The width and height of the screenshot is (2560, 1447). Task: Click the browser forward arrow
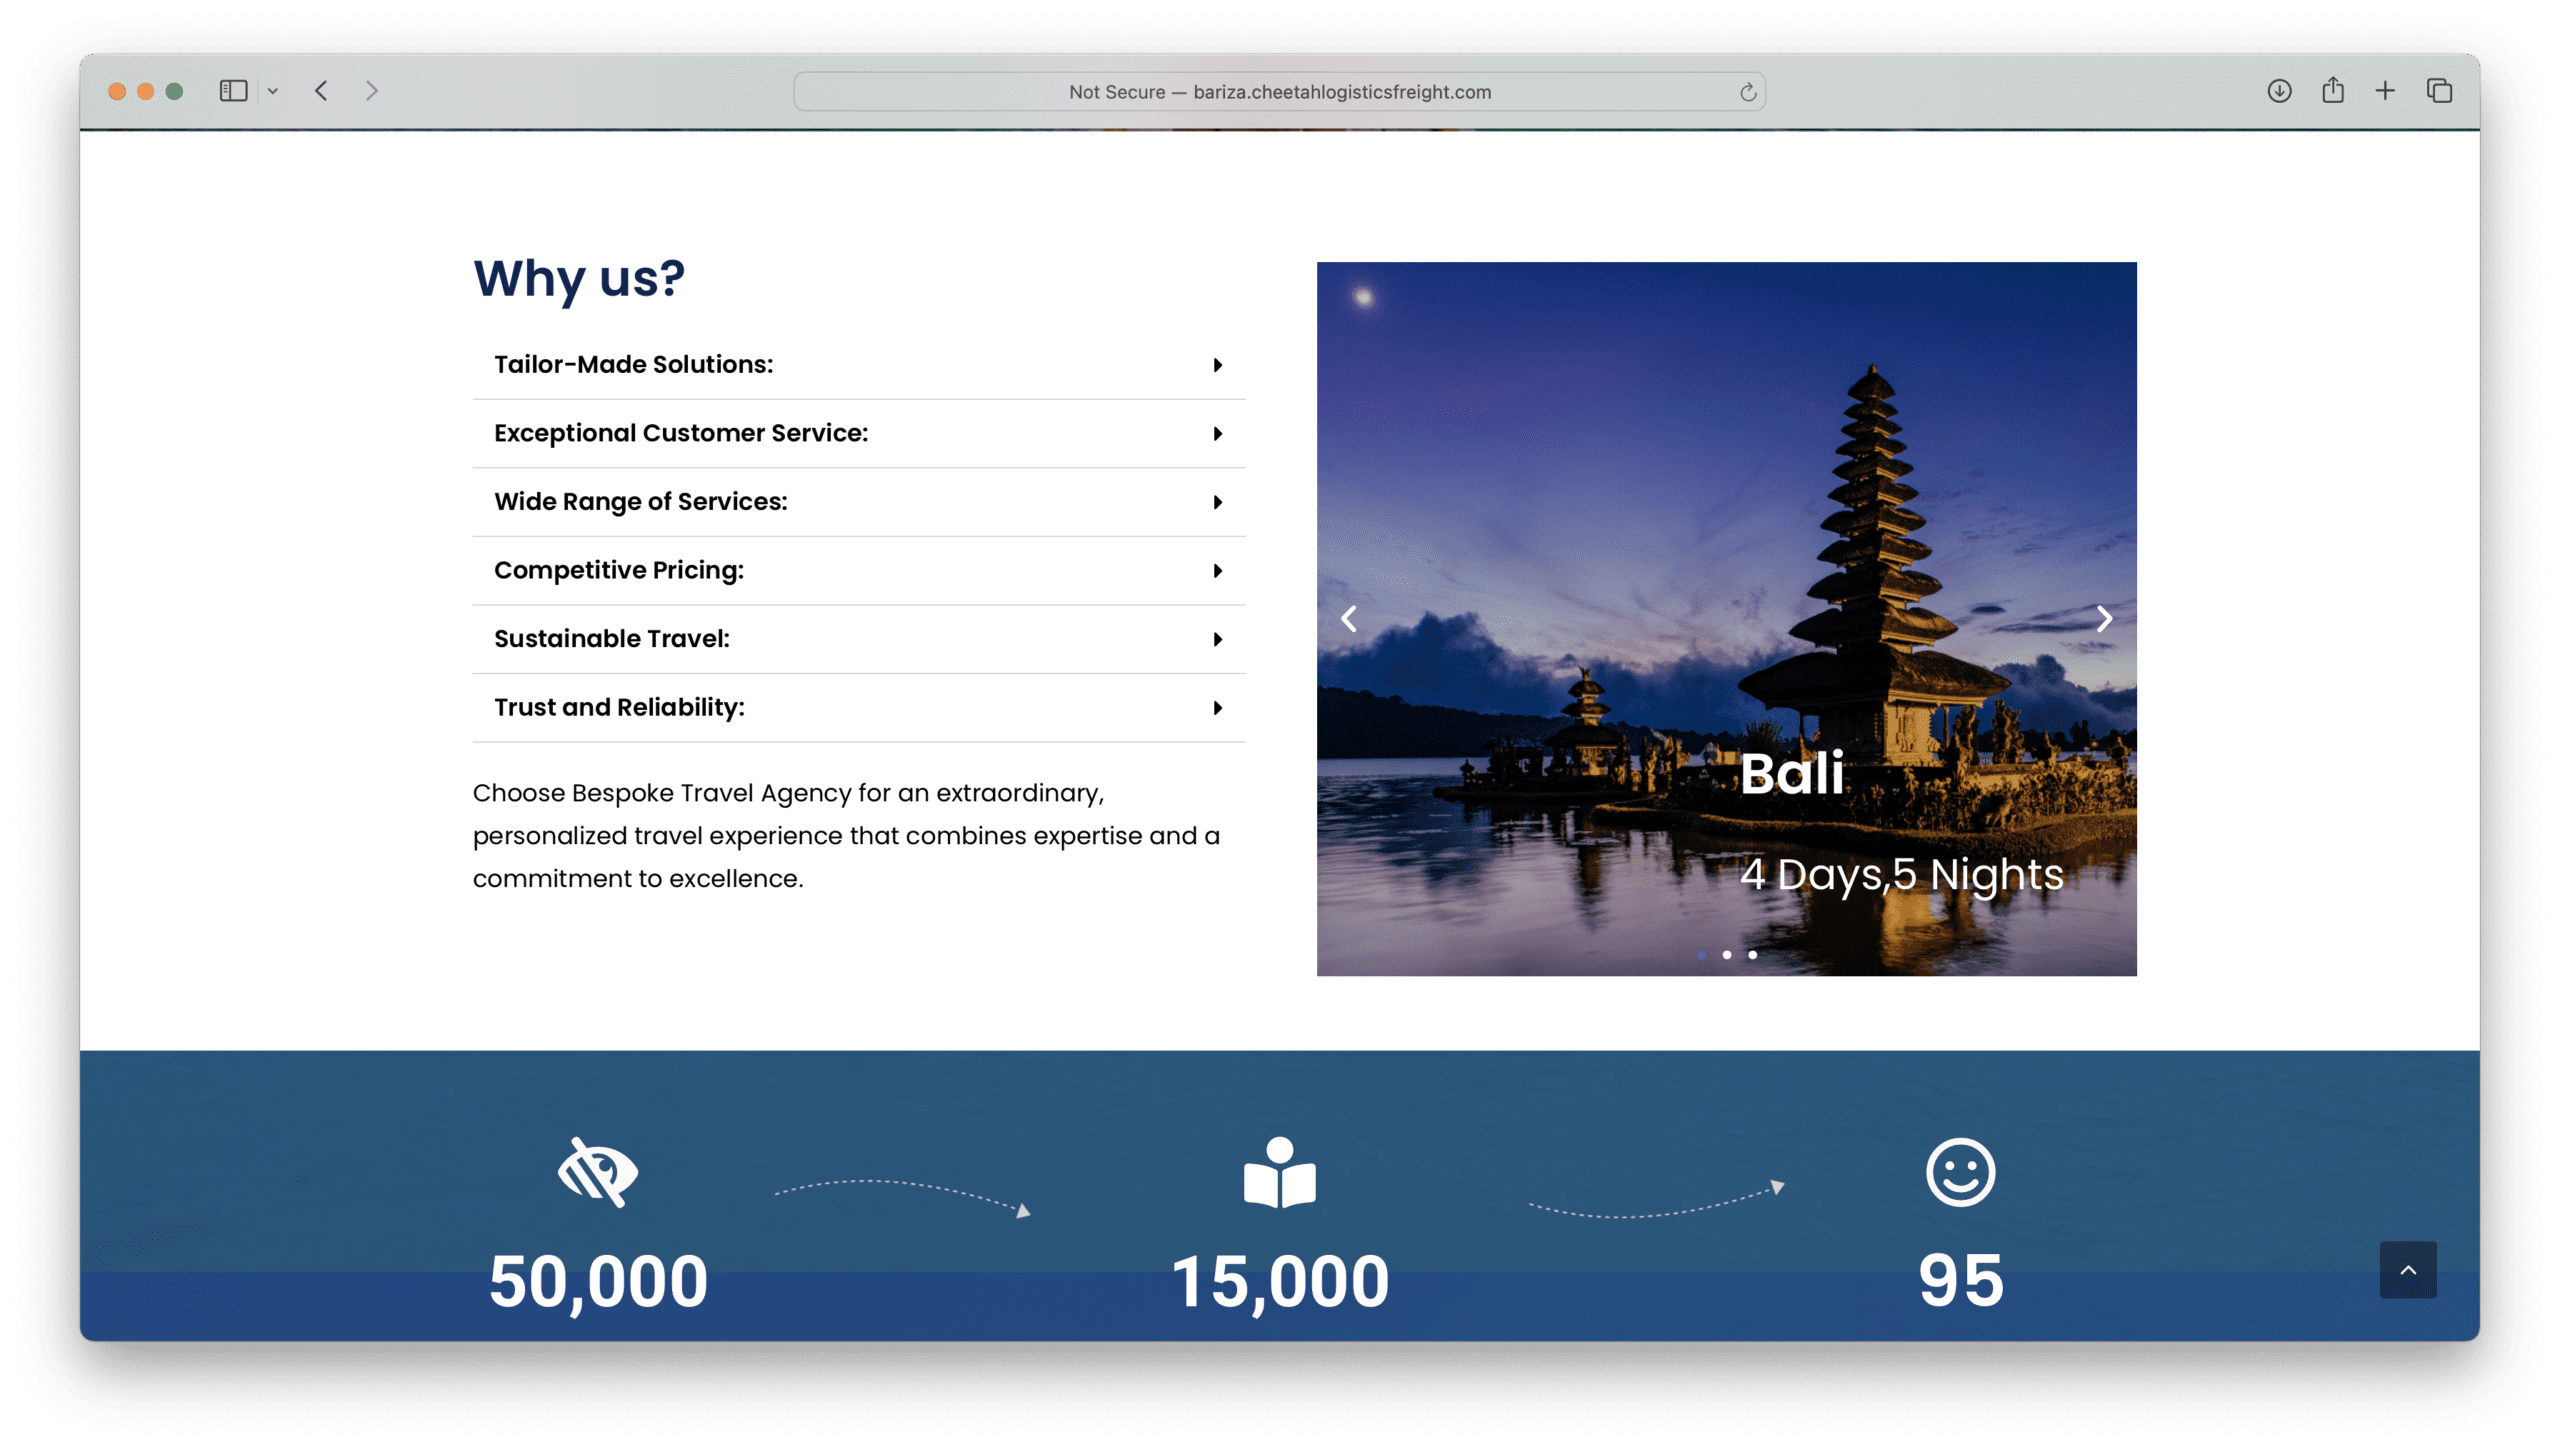point(372,91)
